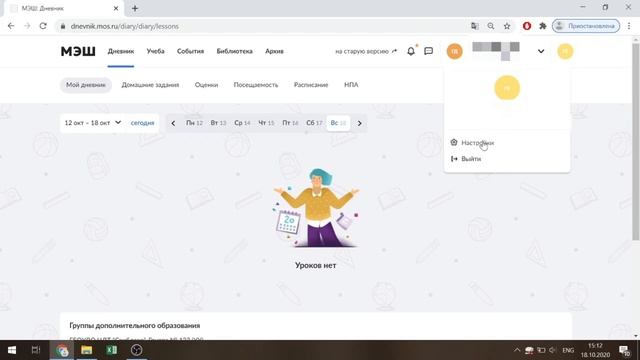Screen dimensions: 640x360
Task: Click the browser back arrow
Action: [x=11, y=26]
